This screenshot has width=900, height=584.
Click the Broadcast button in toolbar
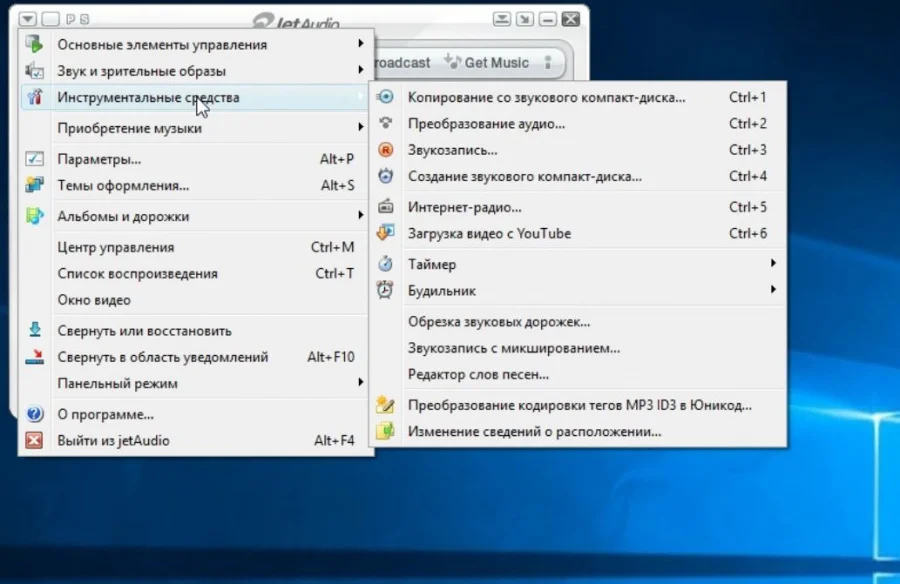403,62
